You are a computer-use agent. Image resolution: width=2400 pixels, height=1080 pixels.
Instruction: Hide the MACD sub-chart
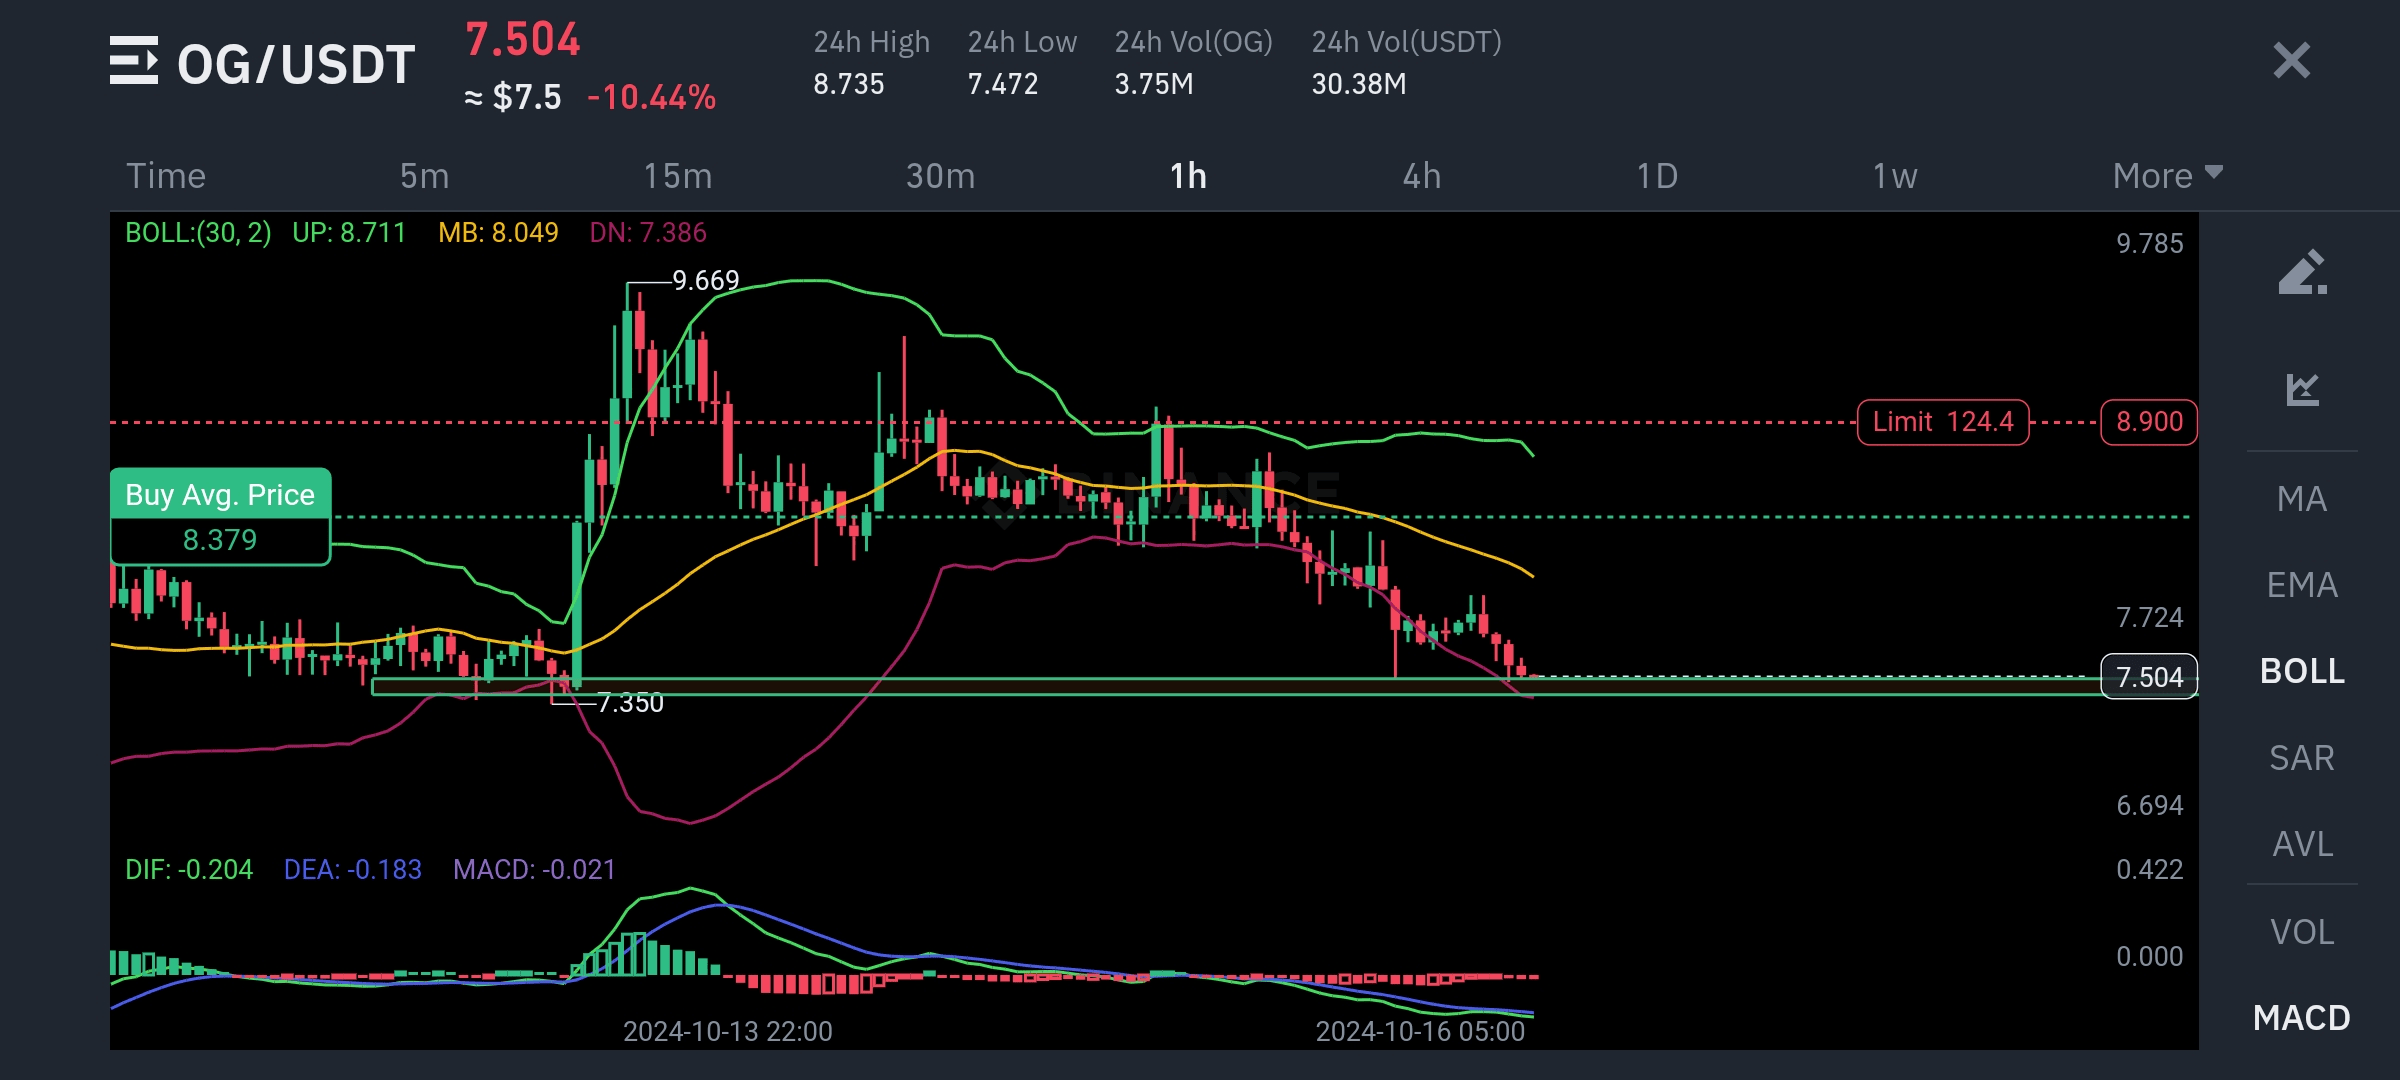click(2302, 1018)
